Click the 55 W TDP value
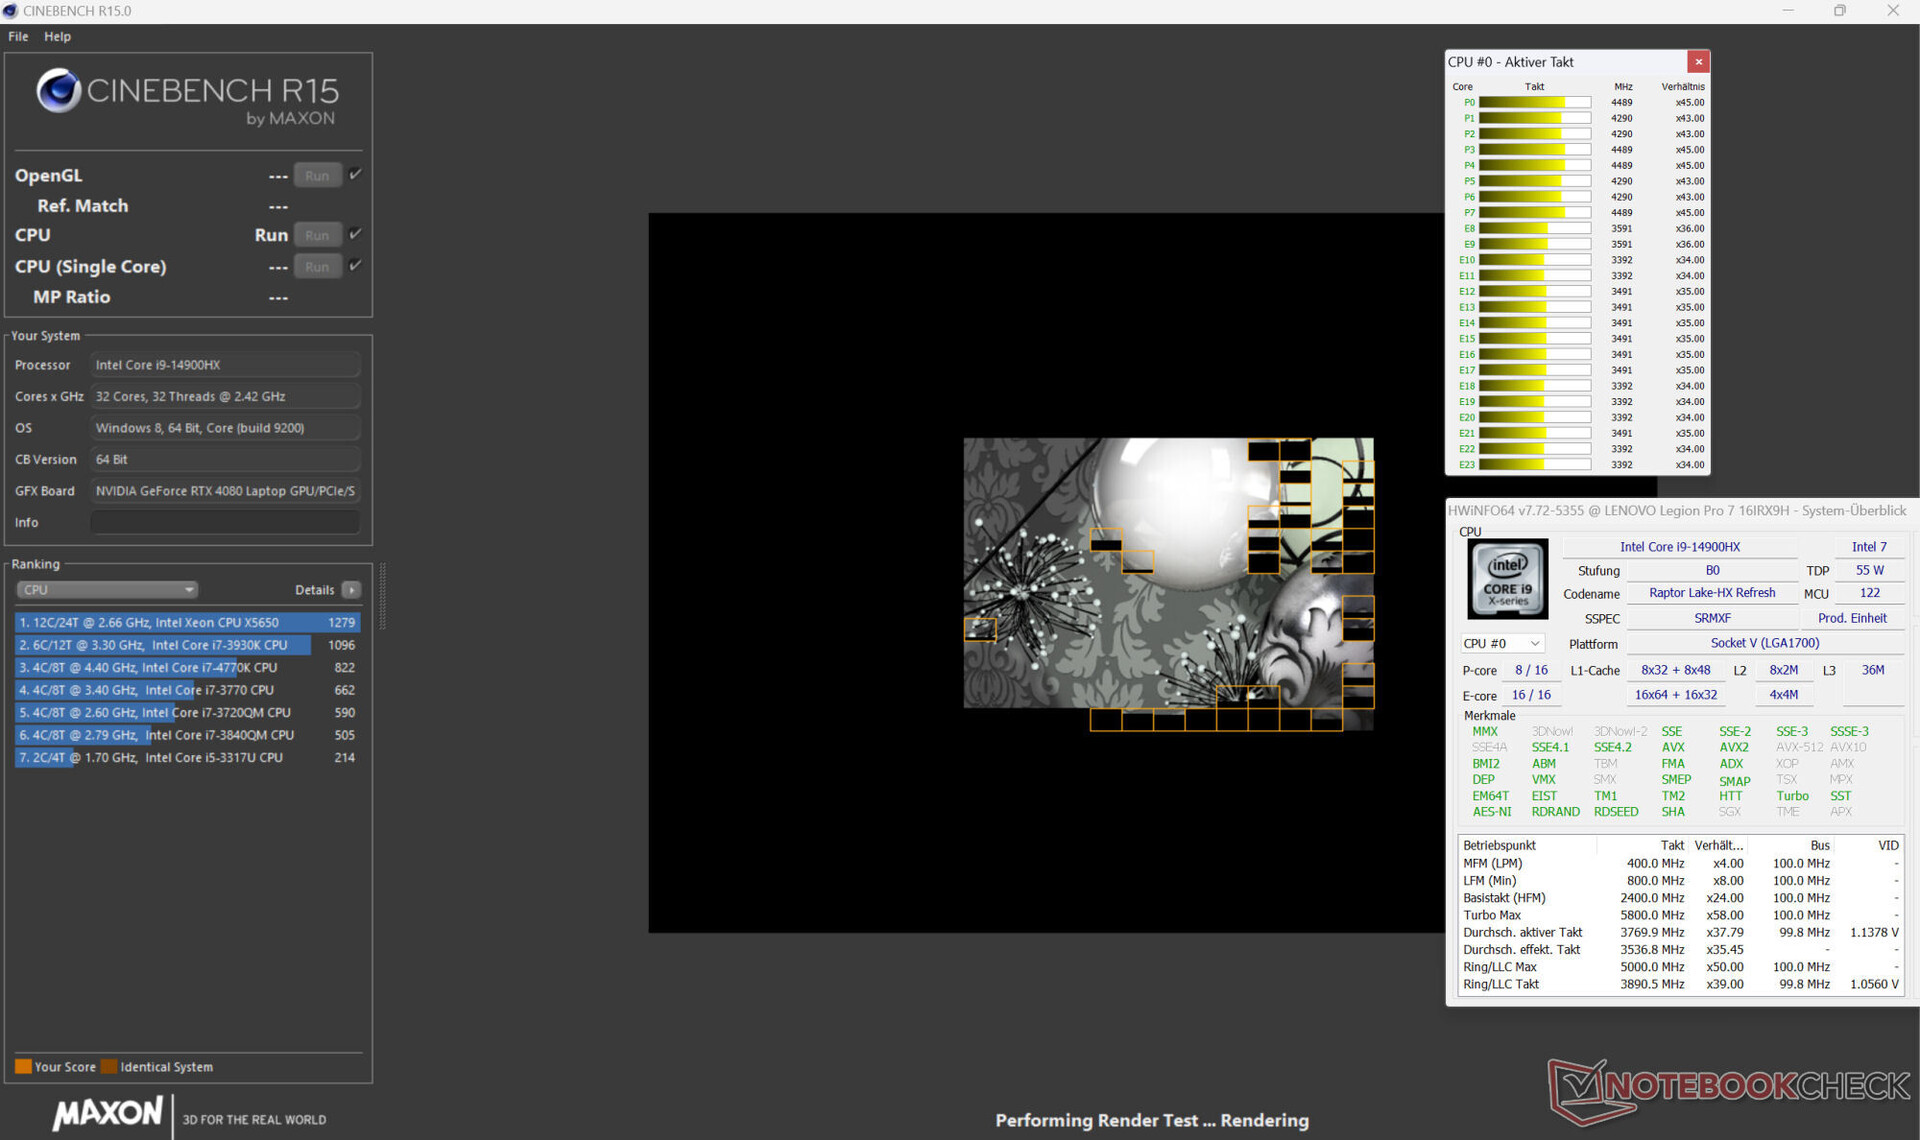 click(x=1869, y=570)
